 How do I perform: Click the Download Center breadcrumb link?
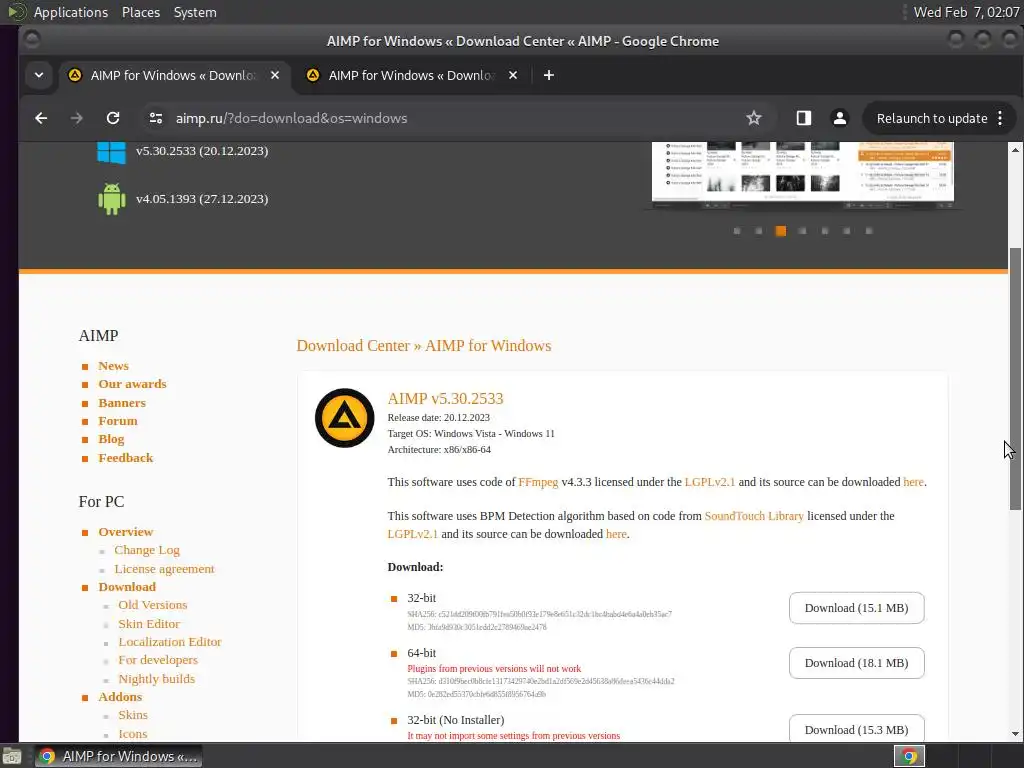(353, 345)
